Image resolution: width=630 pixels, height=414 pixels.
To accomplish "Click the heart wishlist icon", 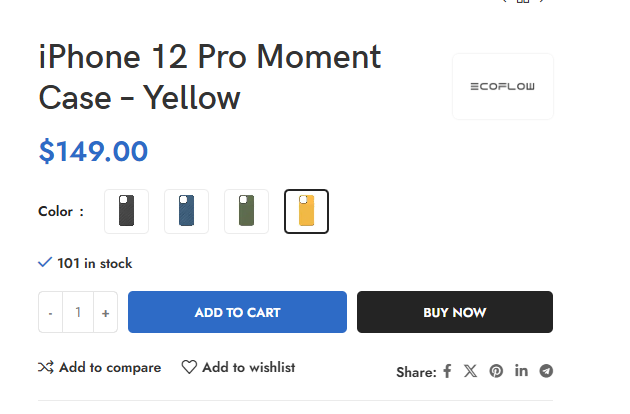I will pos(189,367).
